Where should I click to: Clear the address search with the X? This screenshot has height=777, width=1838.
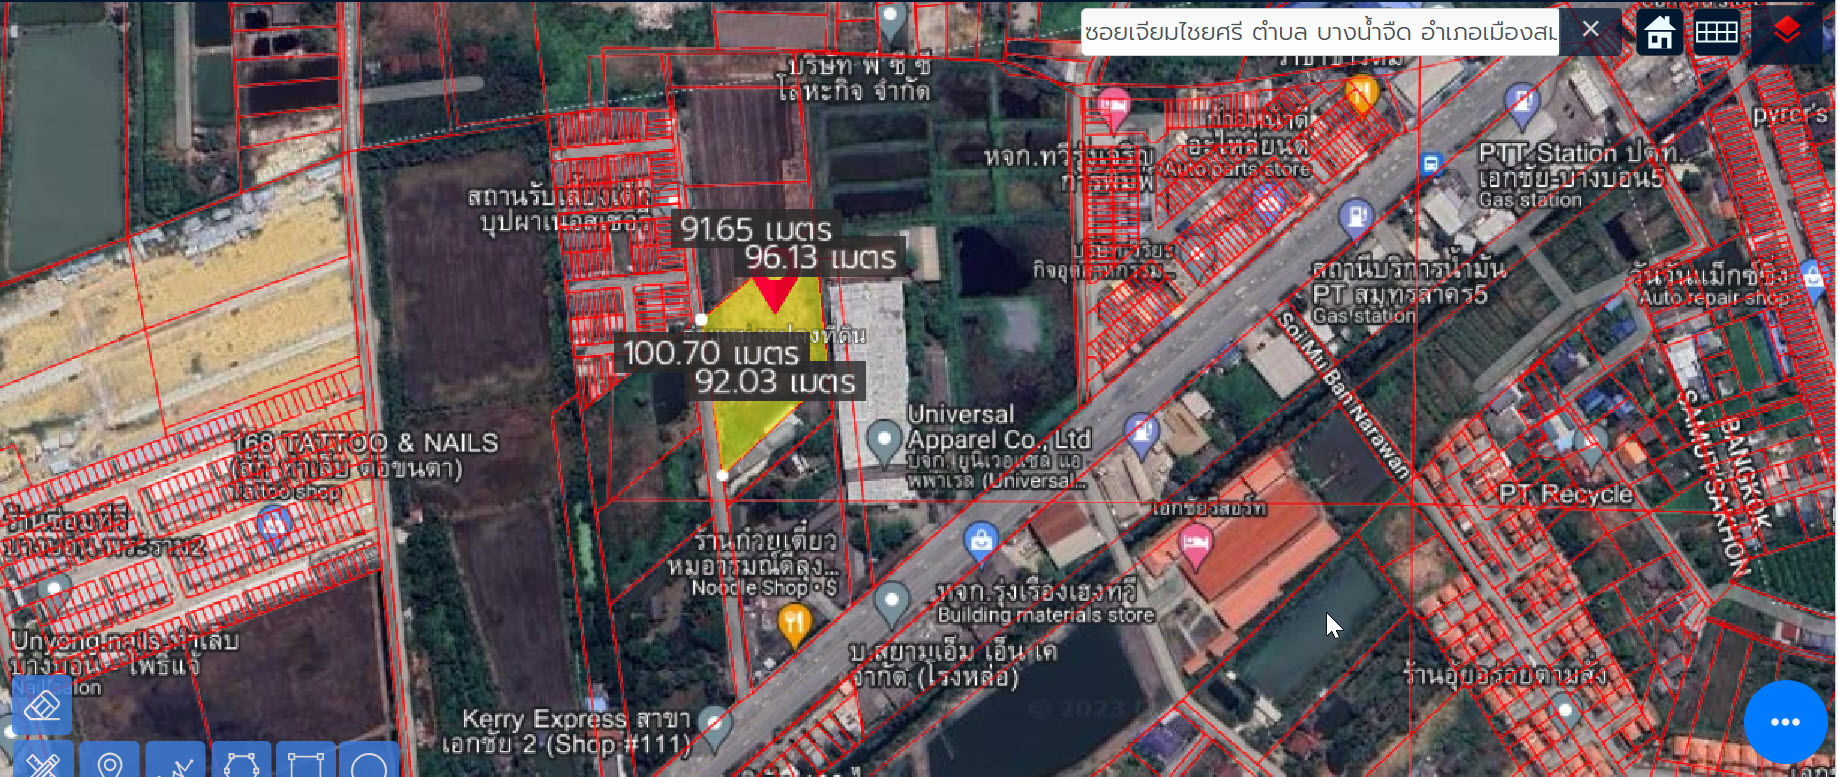pyautogui.click(x=1591, y=30)
